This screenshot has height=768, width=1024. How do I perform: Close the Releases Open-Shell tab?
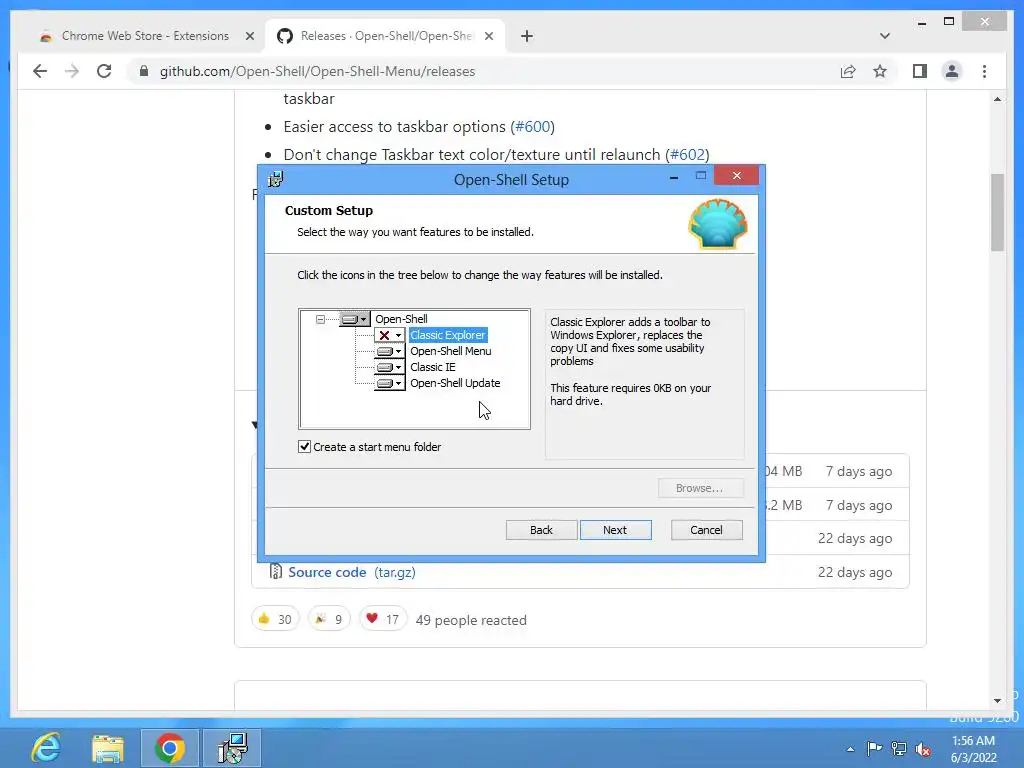click(x=488, y=37)
